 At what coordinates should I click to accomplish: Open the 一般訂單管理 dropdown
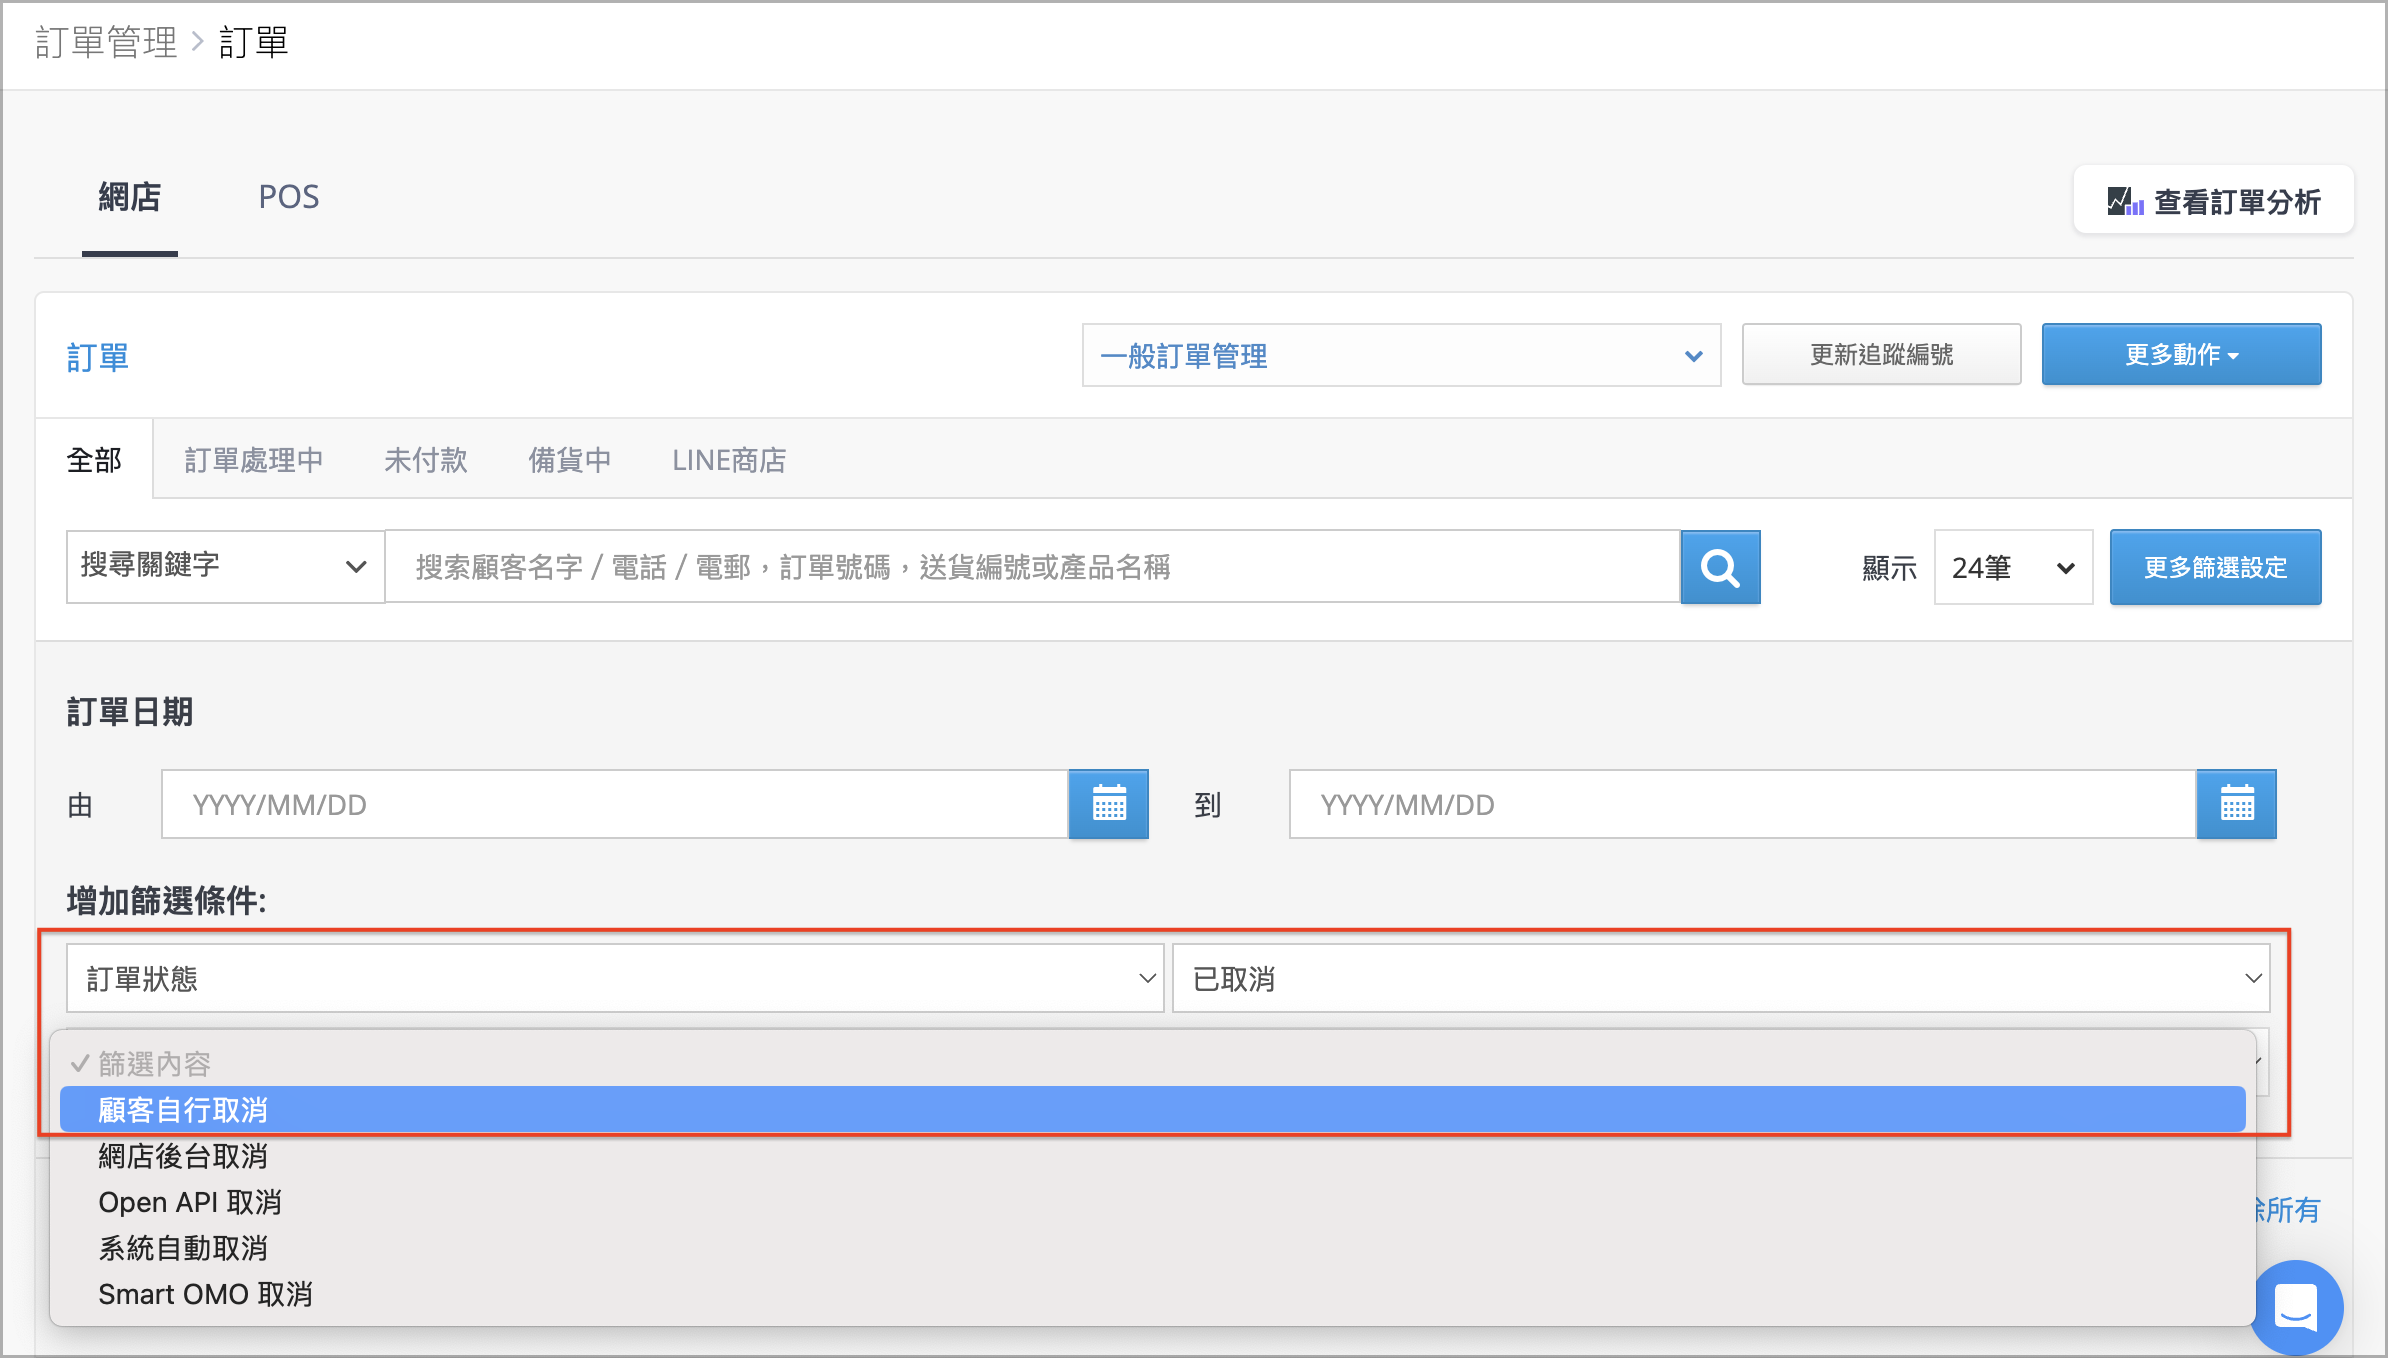click(x=1401, y=355)
